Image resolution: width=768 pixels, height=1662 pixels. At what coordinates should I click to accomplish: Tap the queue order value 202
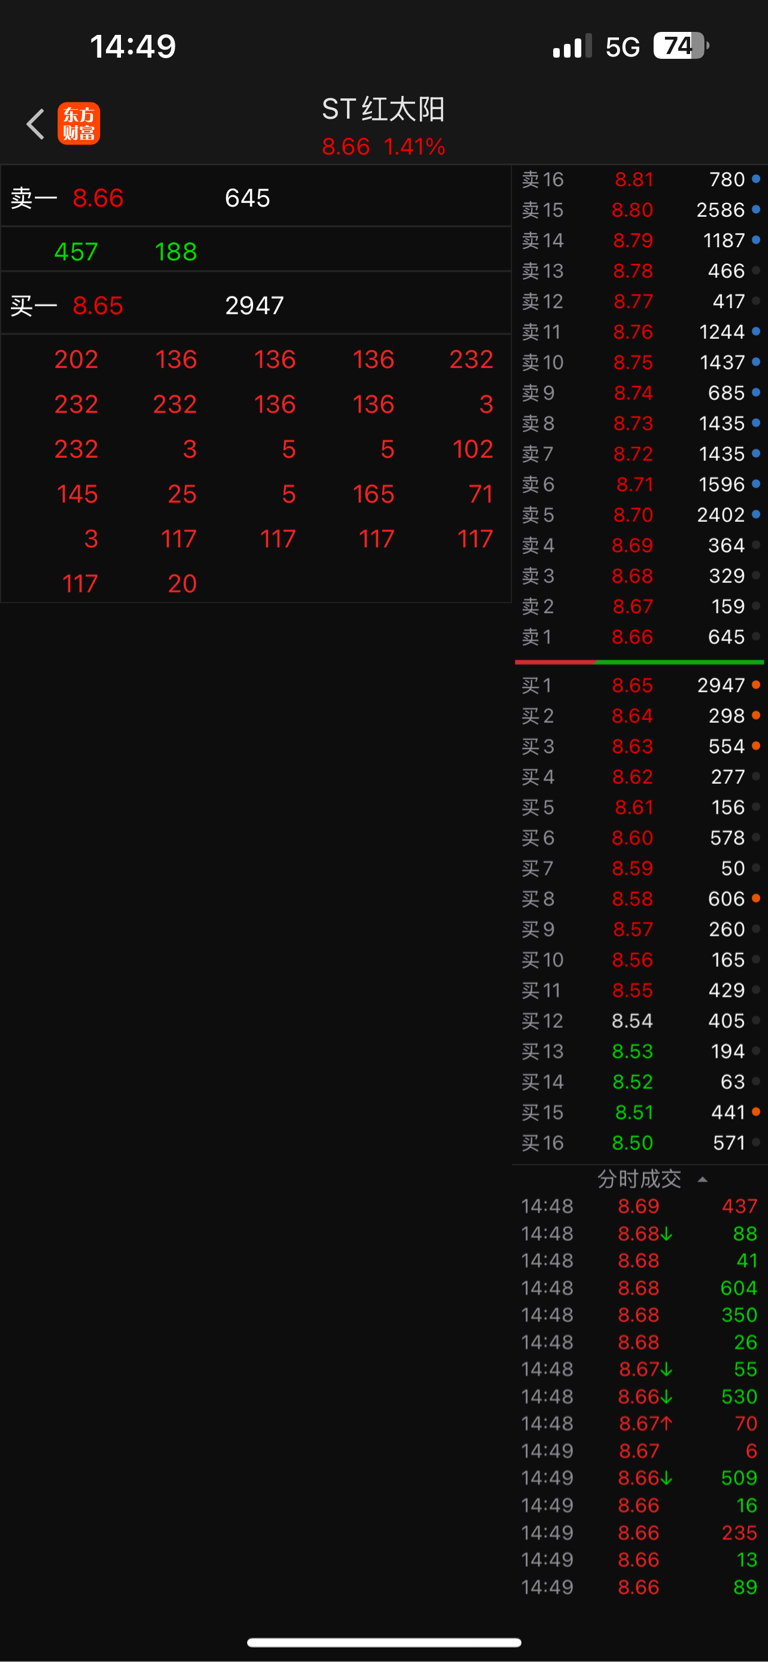[76, 359]
